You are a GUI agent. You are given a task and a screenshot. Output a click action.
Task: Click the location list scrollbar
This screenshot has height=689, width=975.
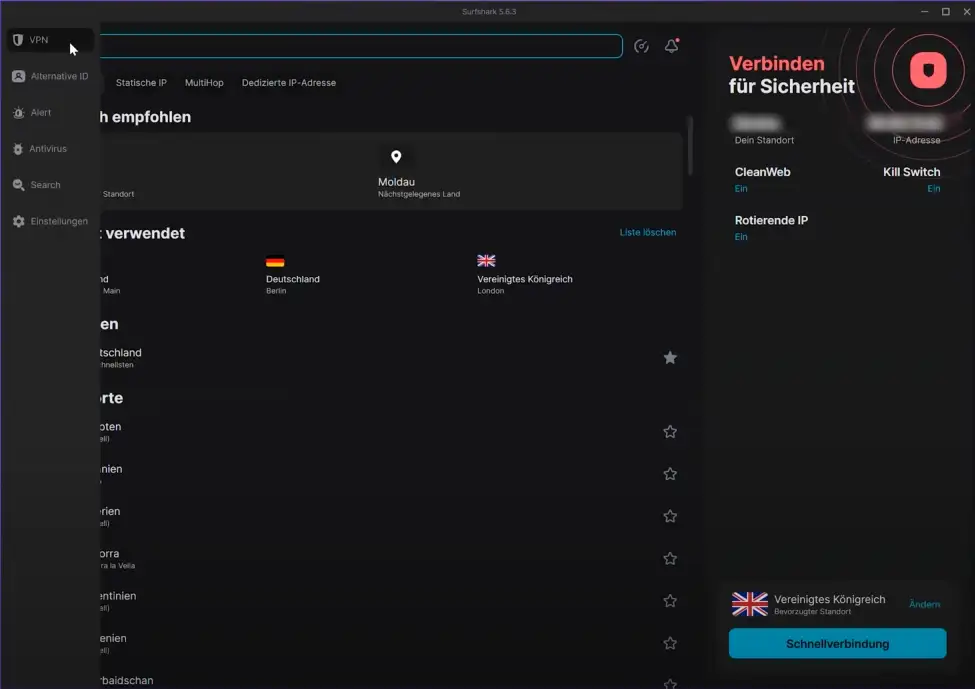click(689, 145)
